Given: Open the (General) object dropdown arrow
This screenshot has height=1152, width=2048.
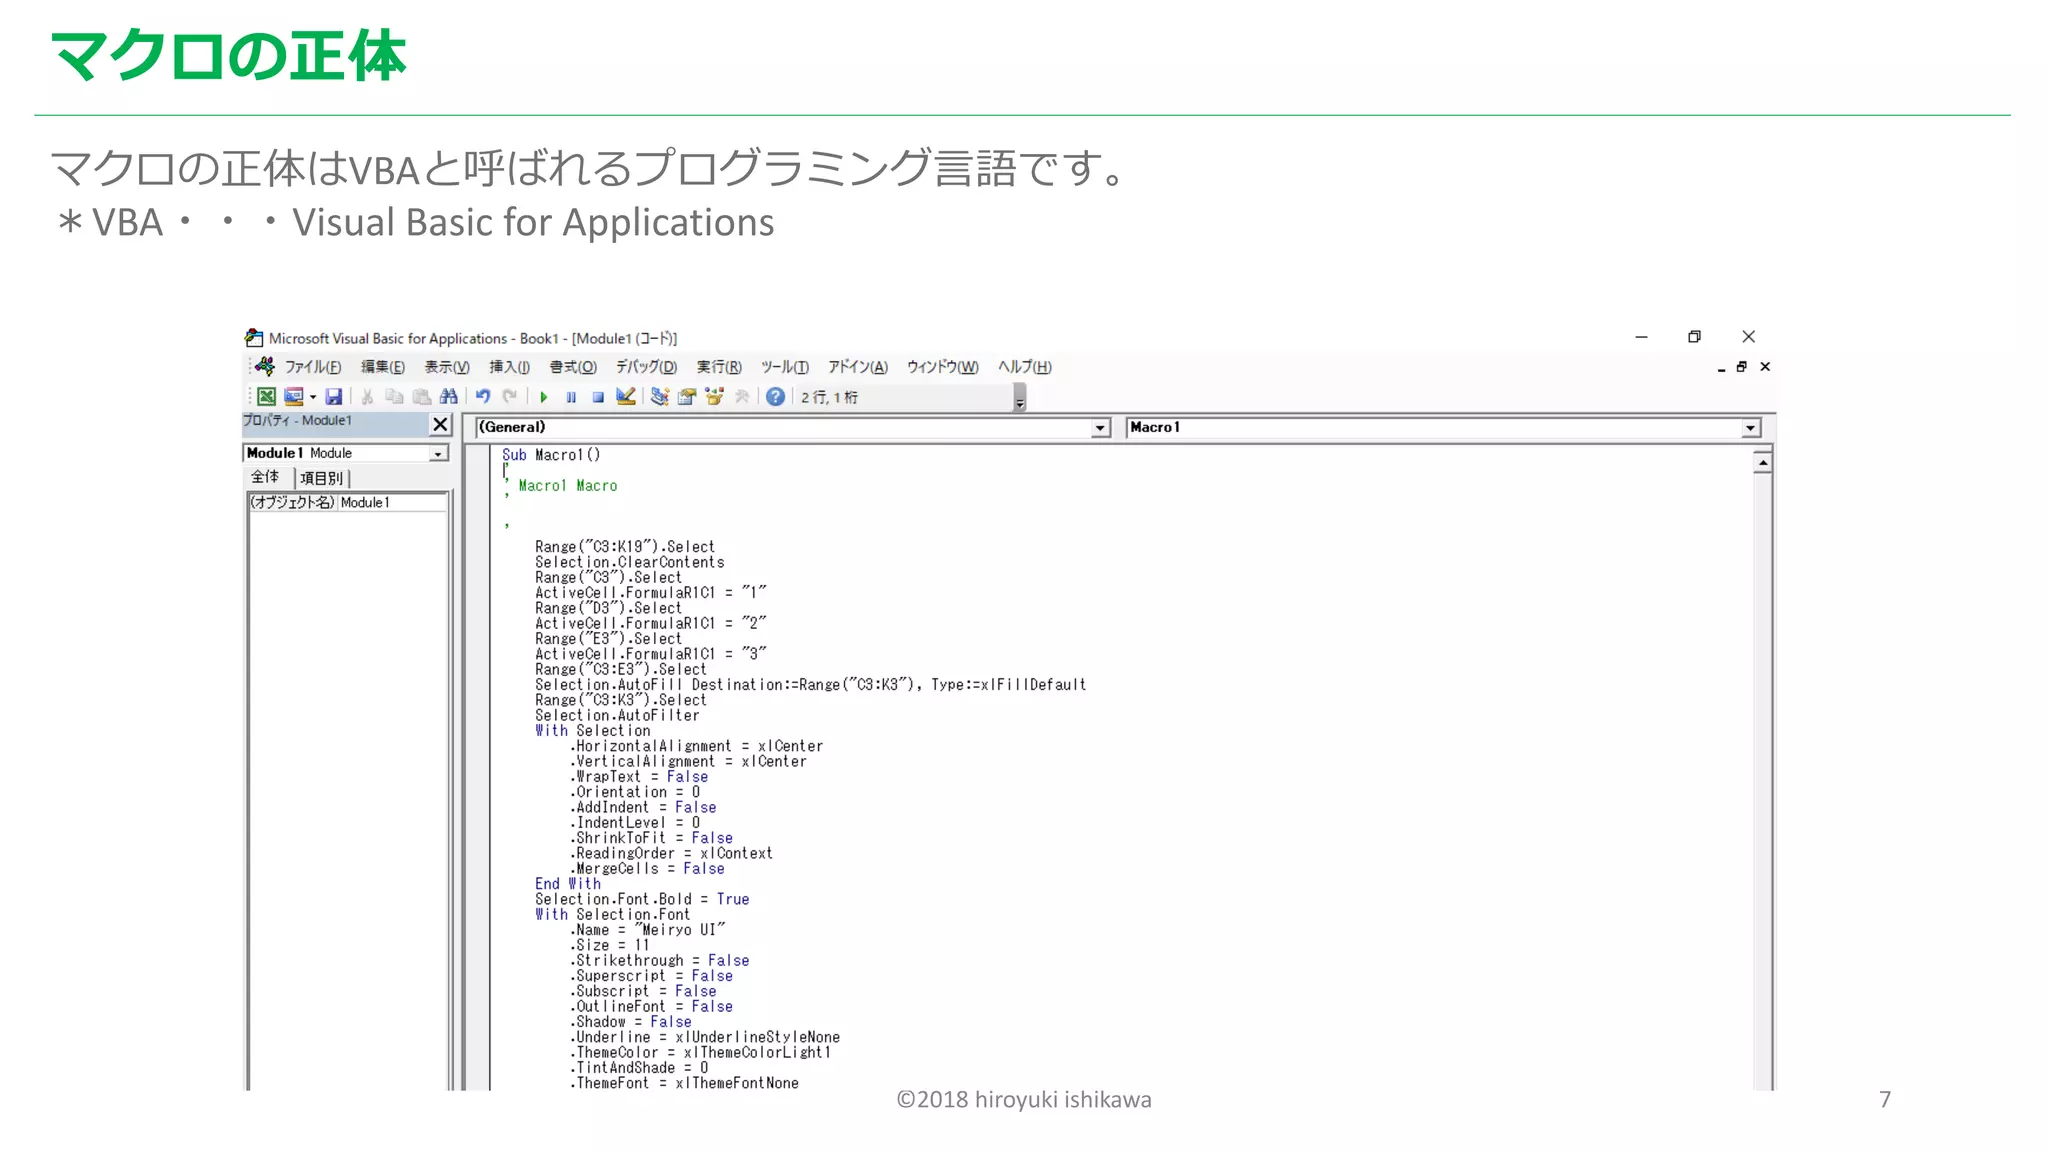Looking at the screenshot, I should point(1100,428).
